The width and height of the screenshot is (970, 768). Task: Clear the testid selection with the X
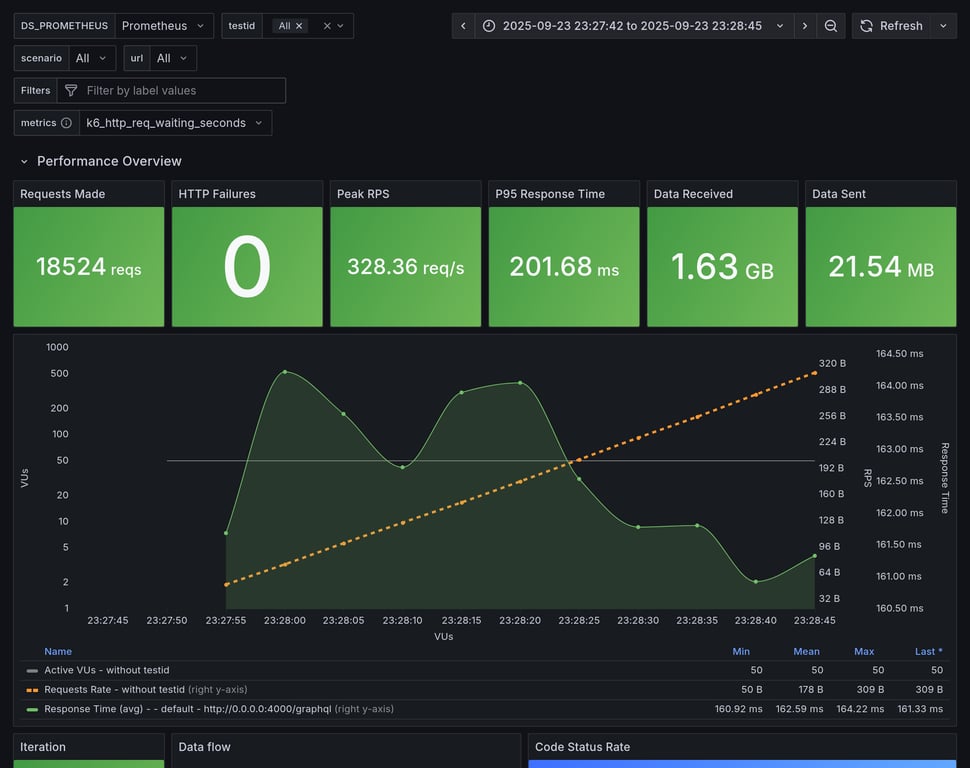pos(327,26)
